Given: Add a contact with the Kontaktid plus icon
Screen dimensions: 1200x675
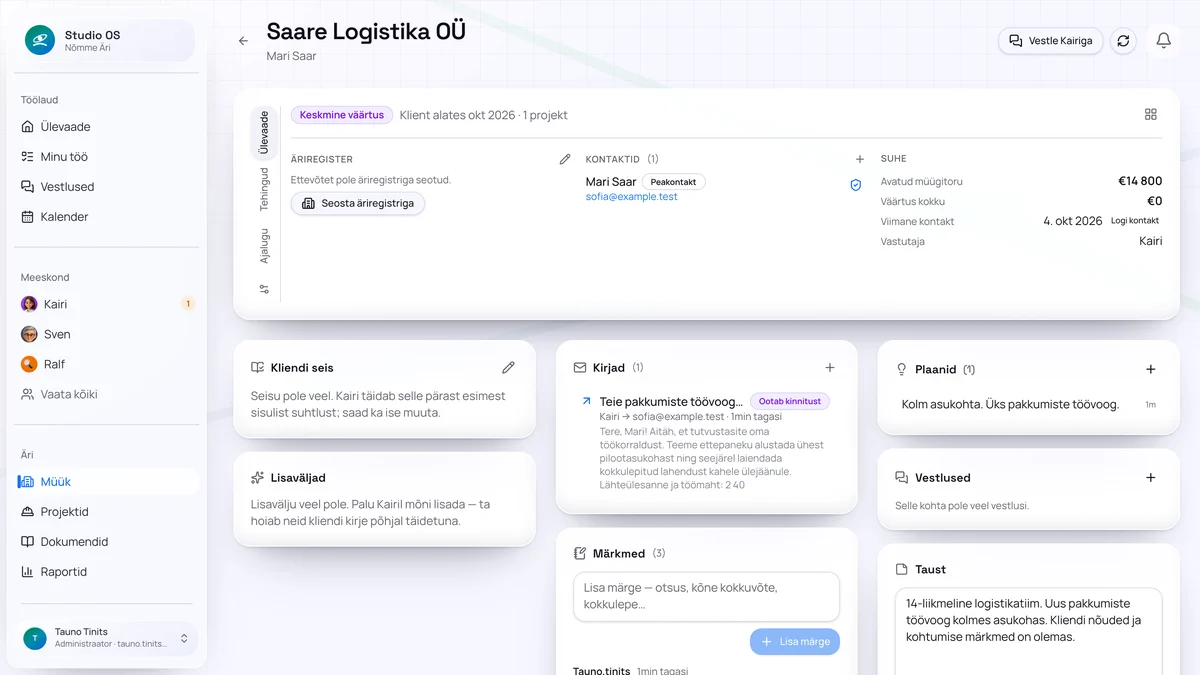Looking at the screenshot, I should point(859,159).
